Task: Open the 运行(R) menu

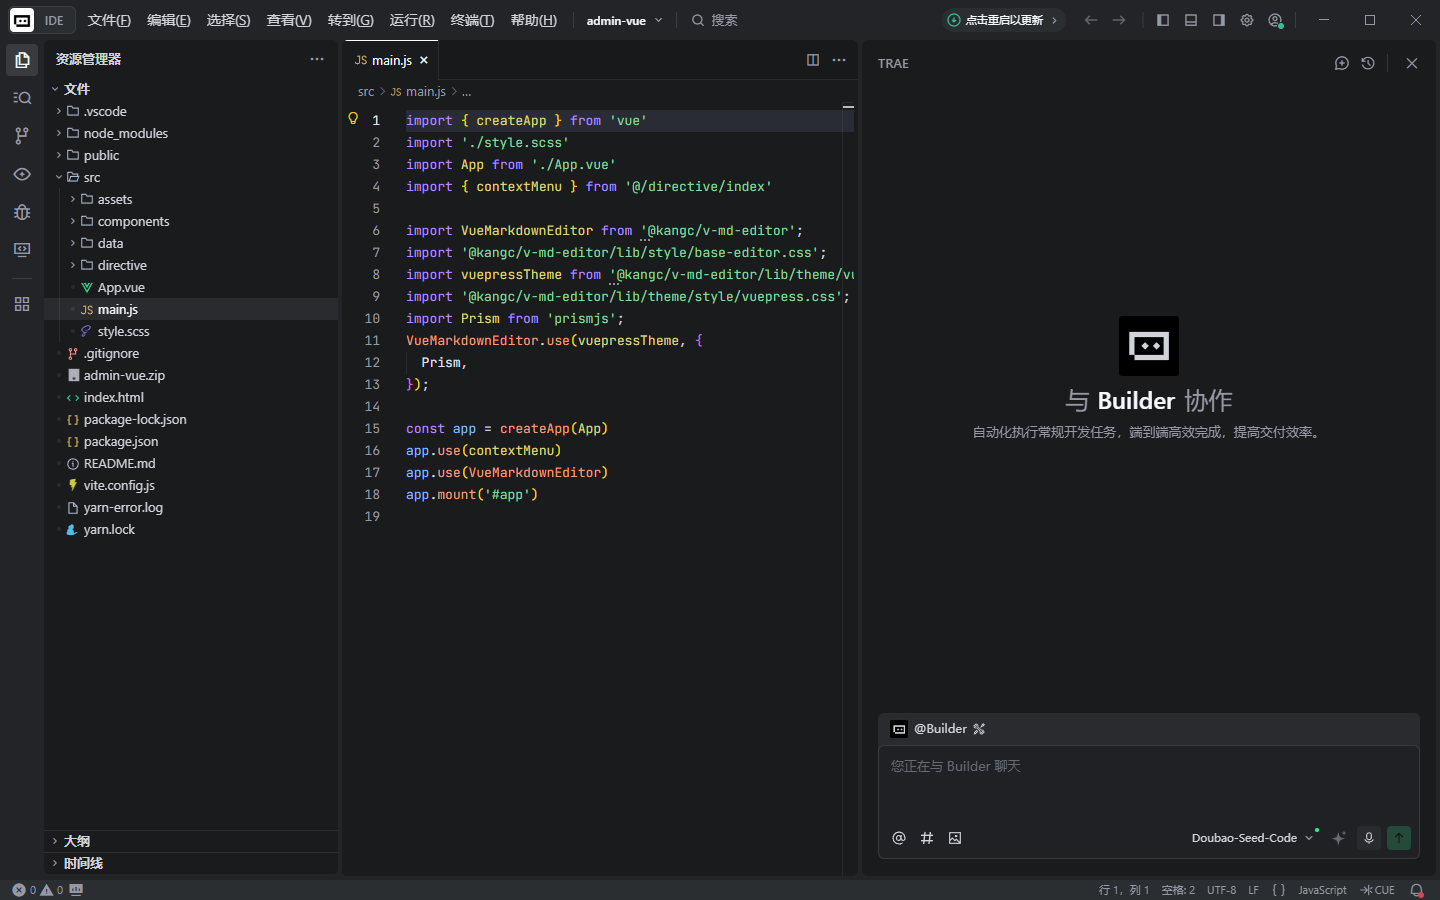Action: (412, 20)
